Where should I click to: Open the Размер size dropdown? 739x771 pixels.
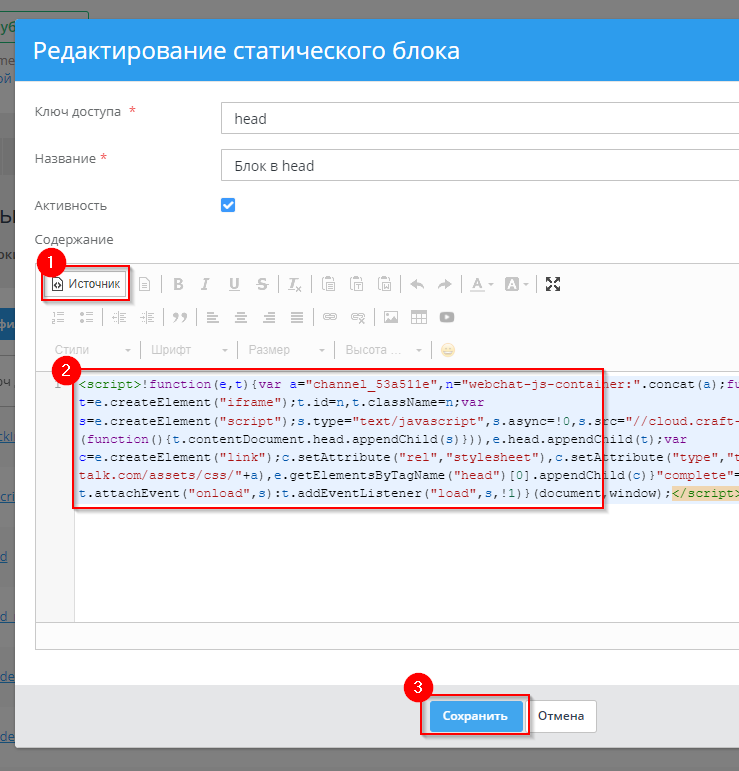tap(286, 350)
